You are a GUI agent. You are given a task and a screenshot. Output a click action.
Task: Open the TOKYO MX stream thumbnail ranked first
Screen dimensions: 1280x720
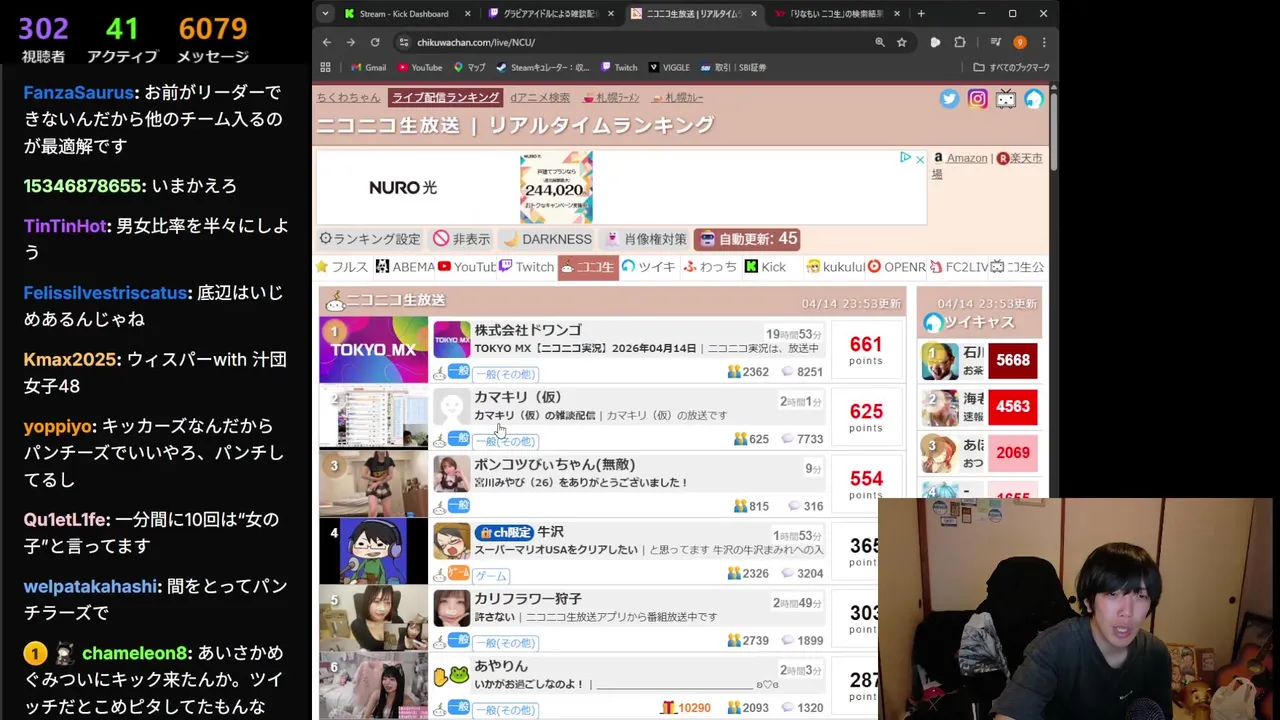373,350
